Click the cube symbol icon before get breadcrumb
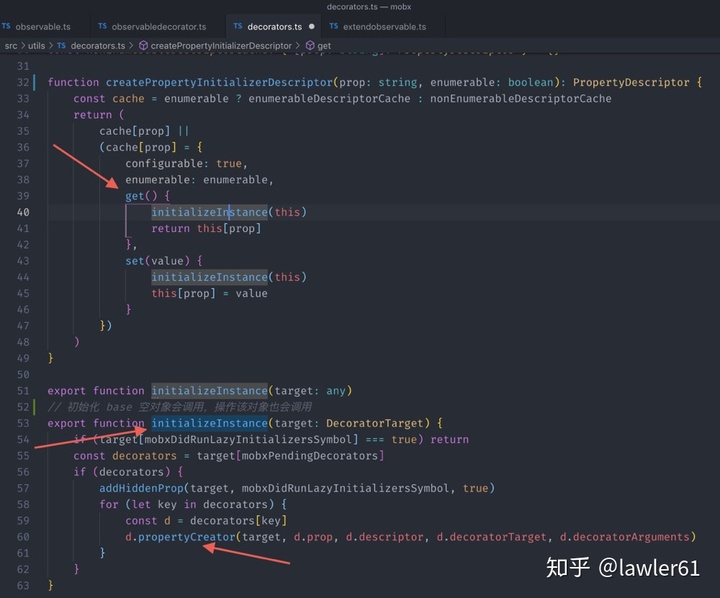The image size is (720, 598). [310, 46]
